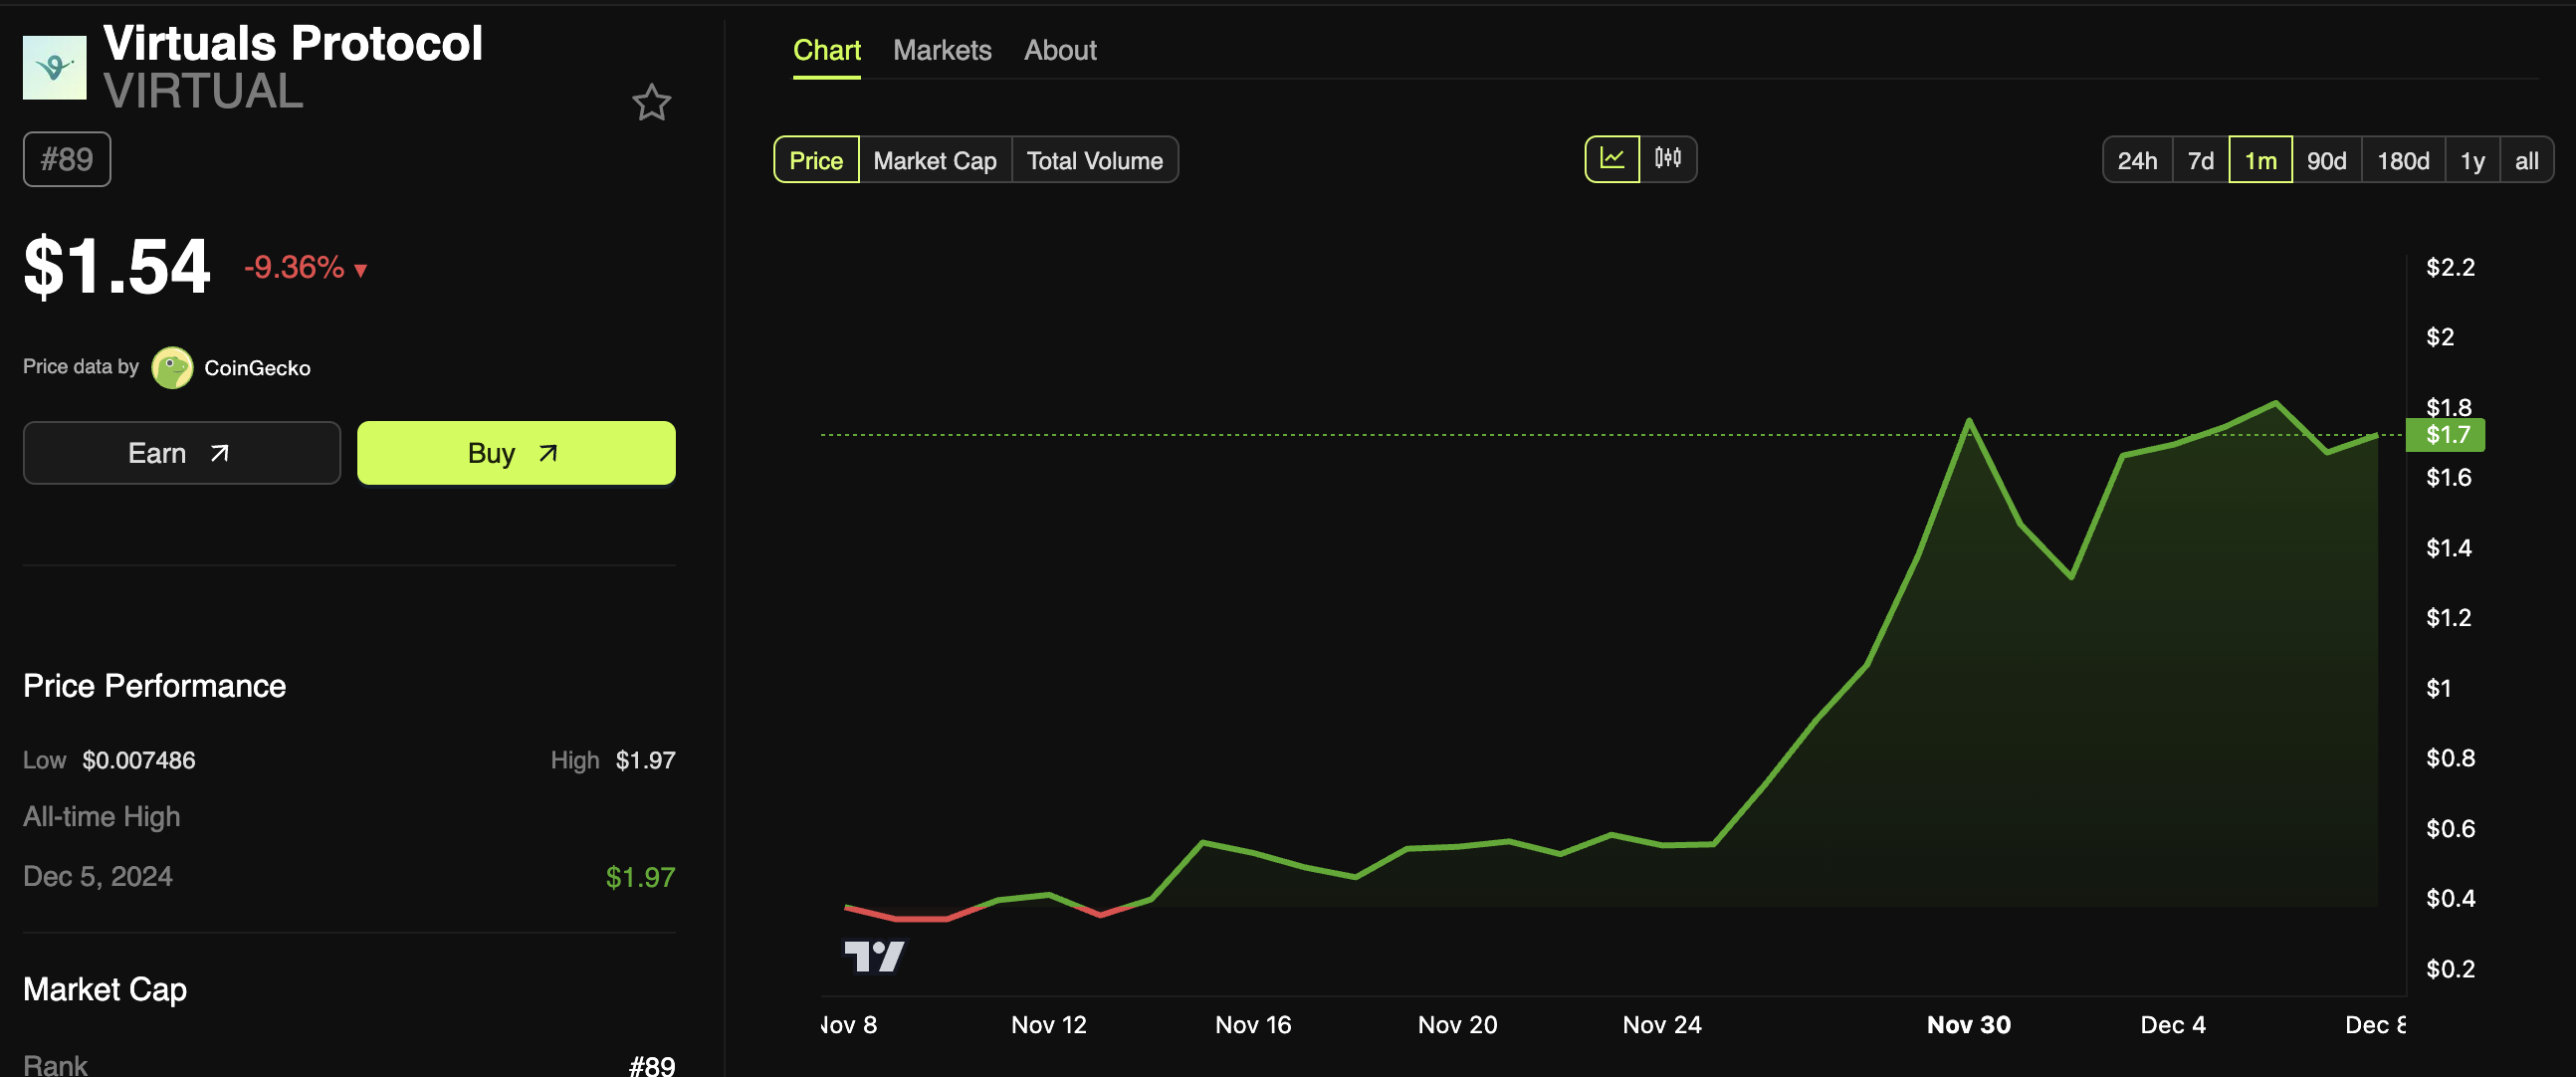
Task: Select 180d time range
Action: [2402, 159]
